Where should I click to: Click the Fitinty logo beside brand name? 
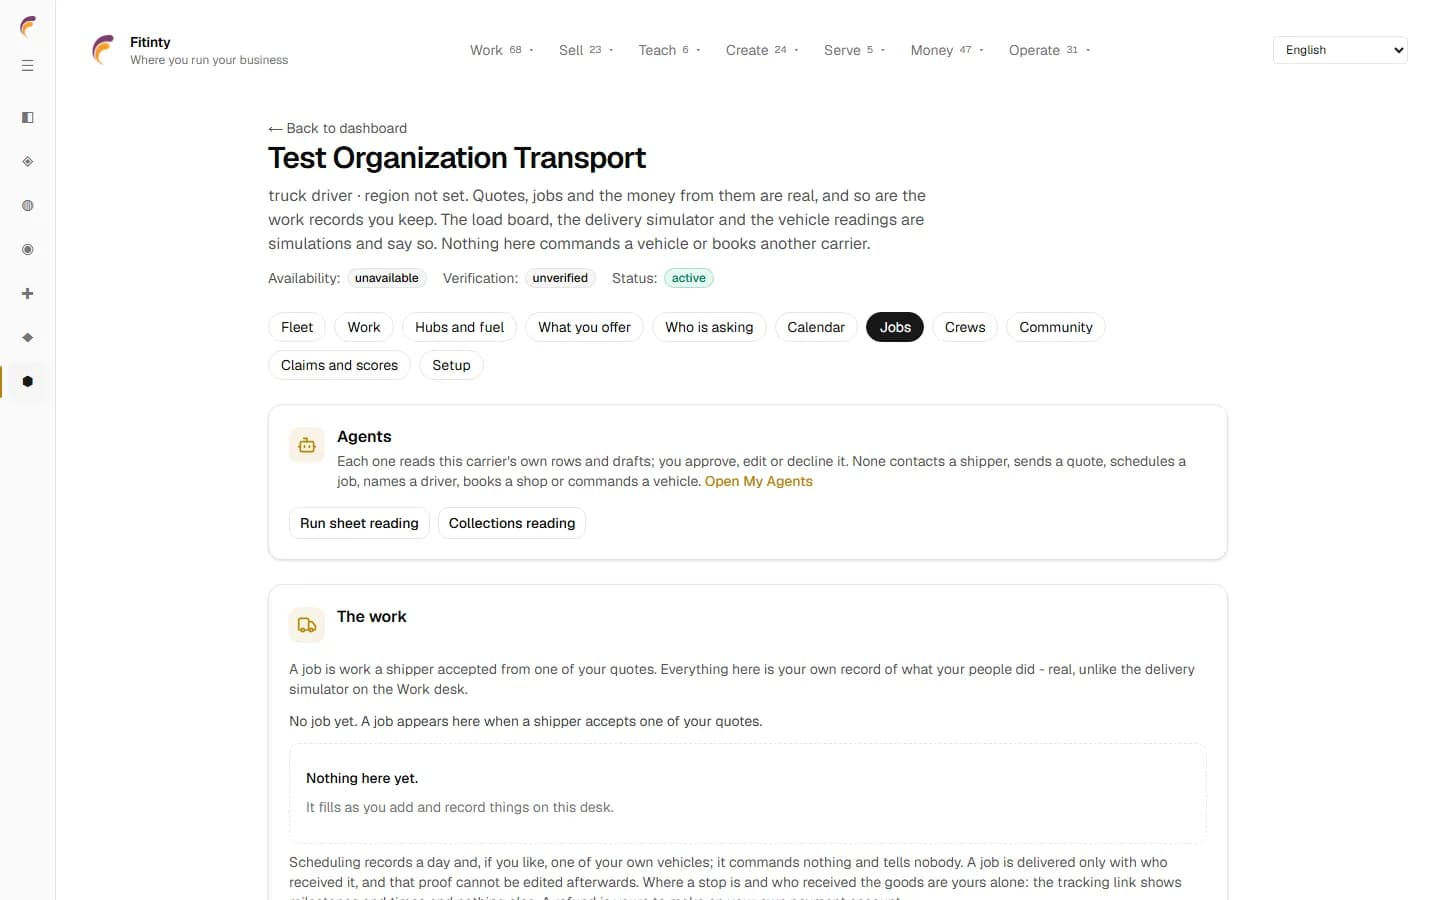[103, 50]
